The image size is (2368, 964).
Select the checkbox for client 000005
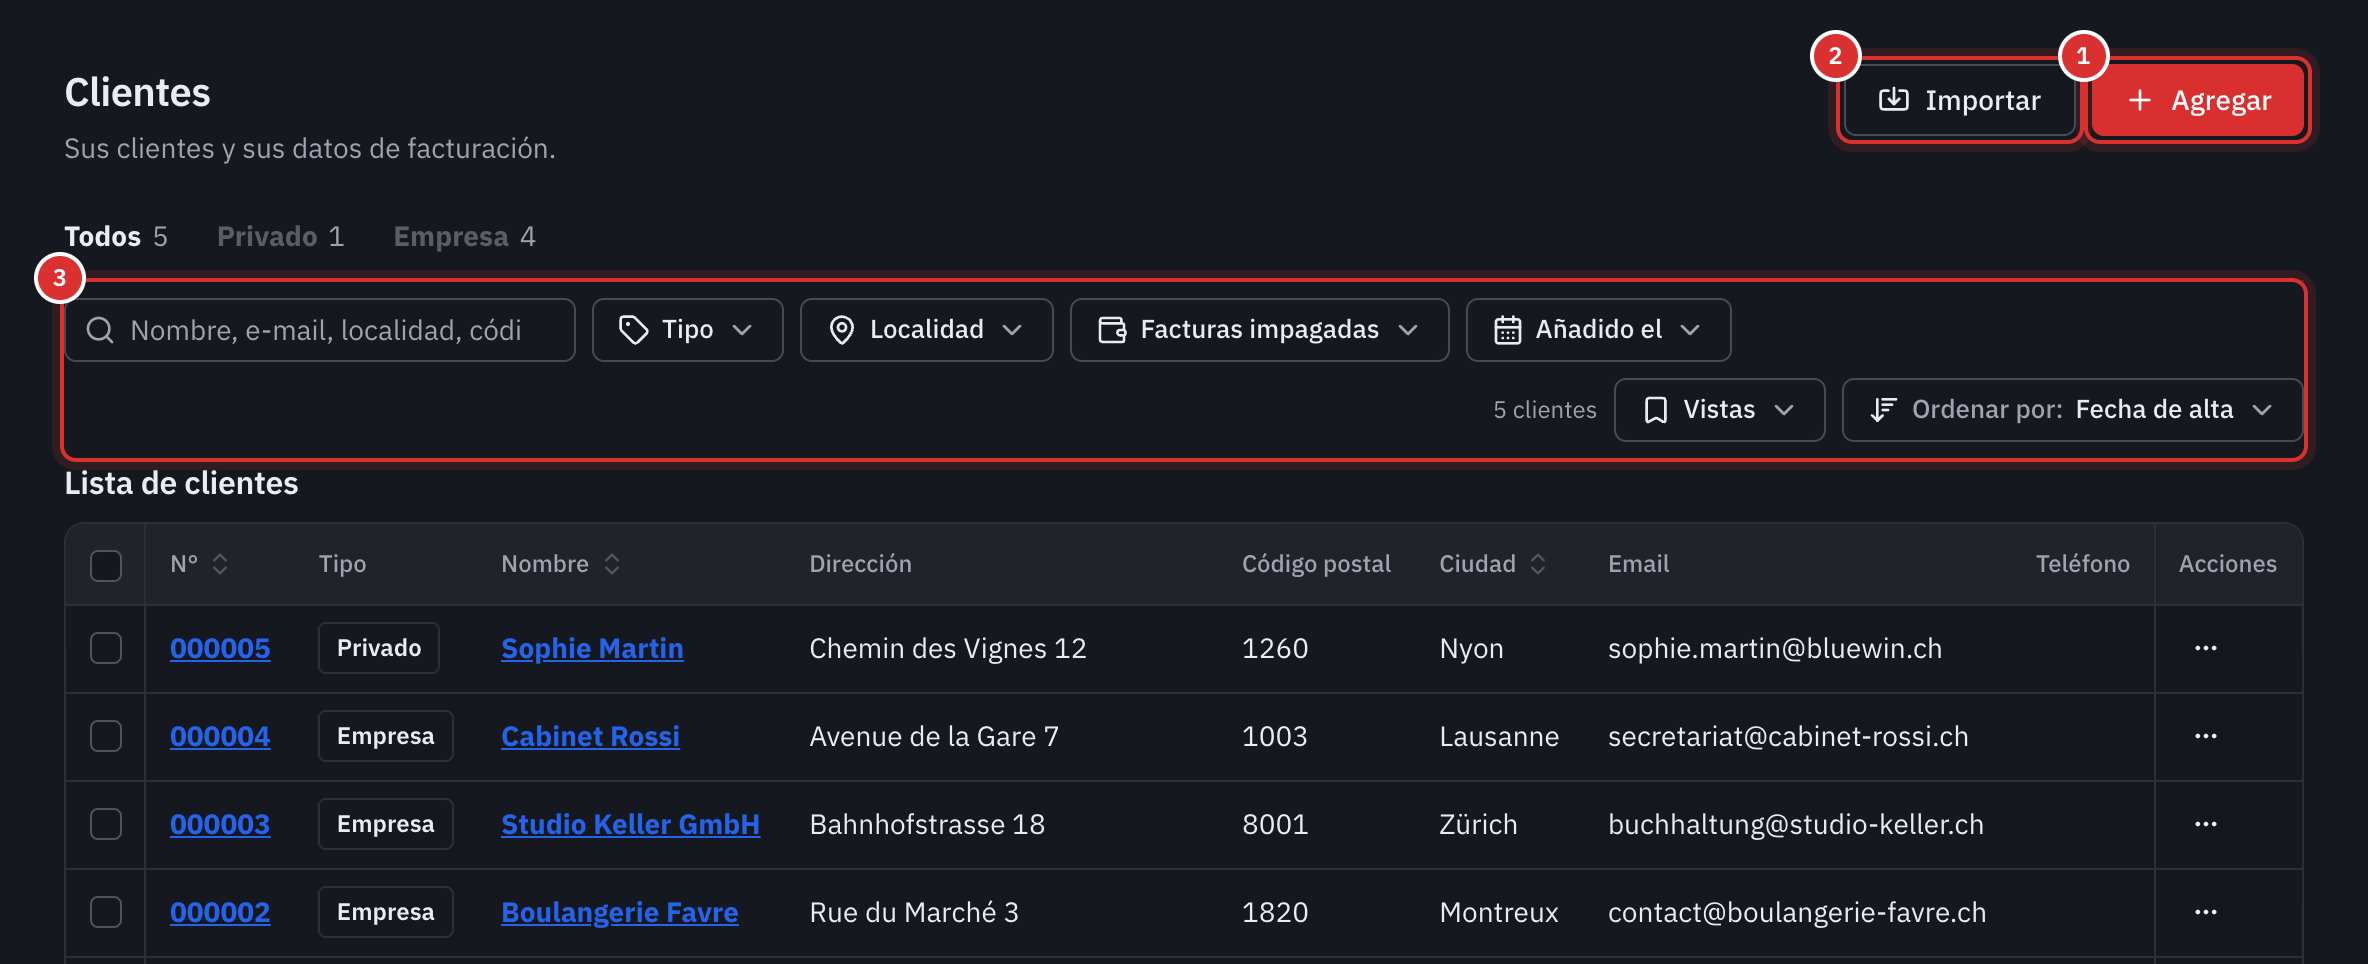pyautogui.click(x=106, y=648)
